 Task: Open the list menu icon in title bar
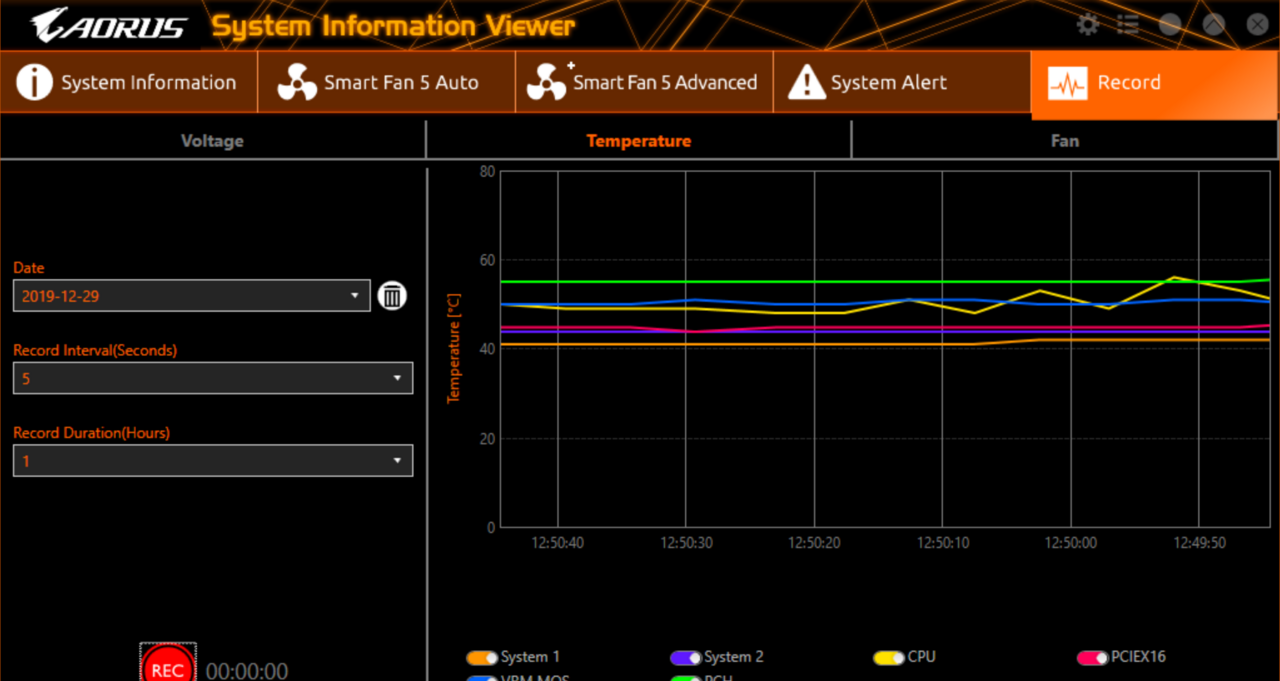pos(1128,24)
